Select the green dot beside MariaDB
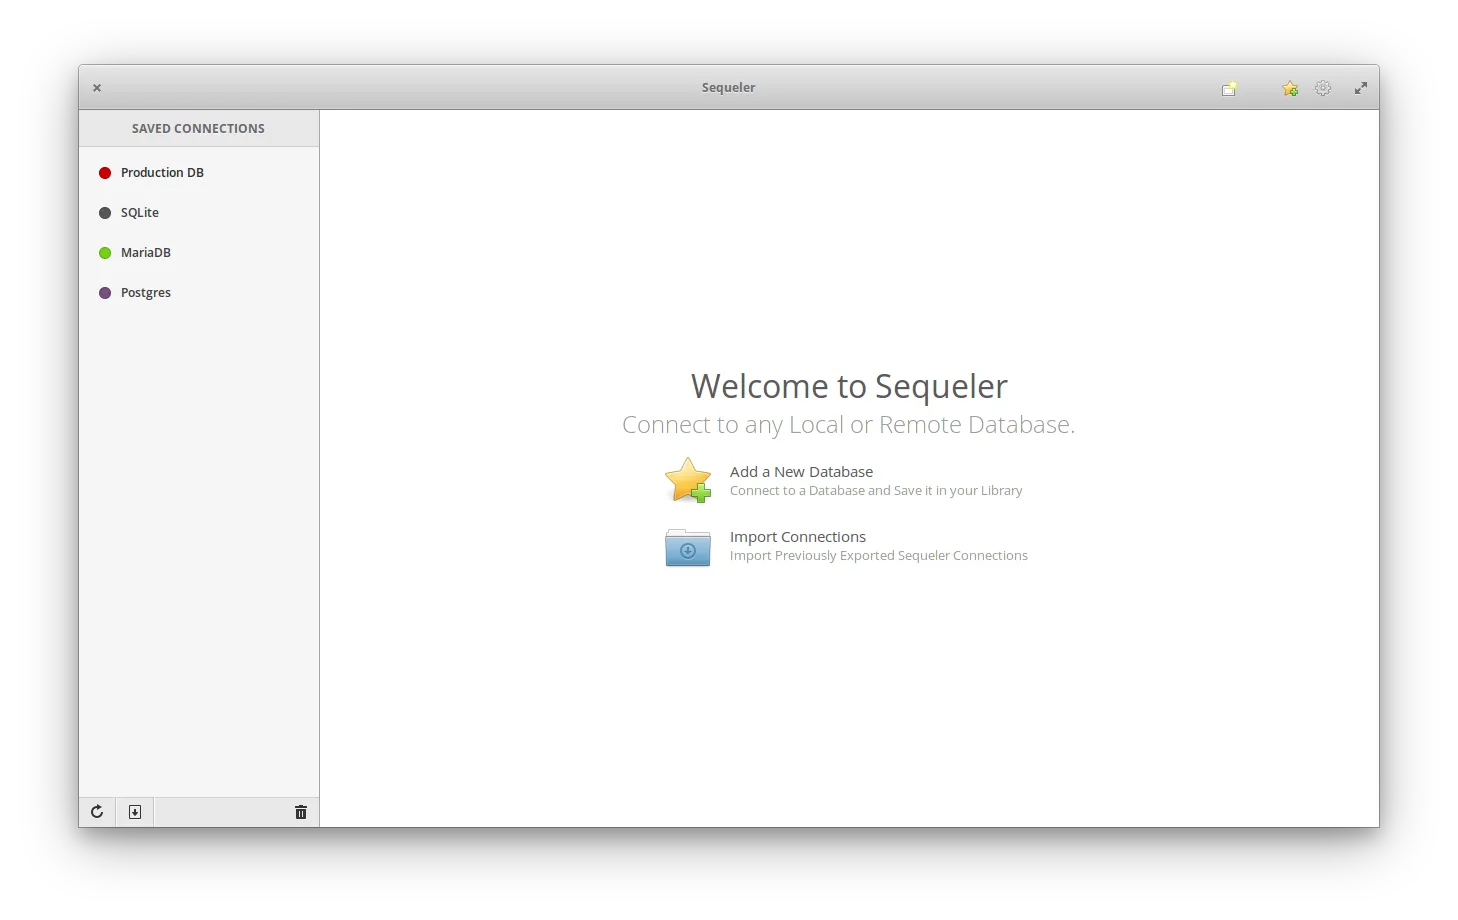This screenshot has height=920, width=1458. [105, 252]
